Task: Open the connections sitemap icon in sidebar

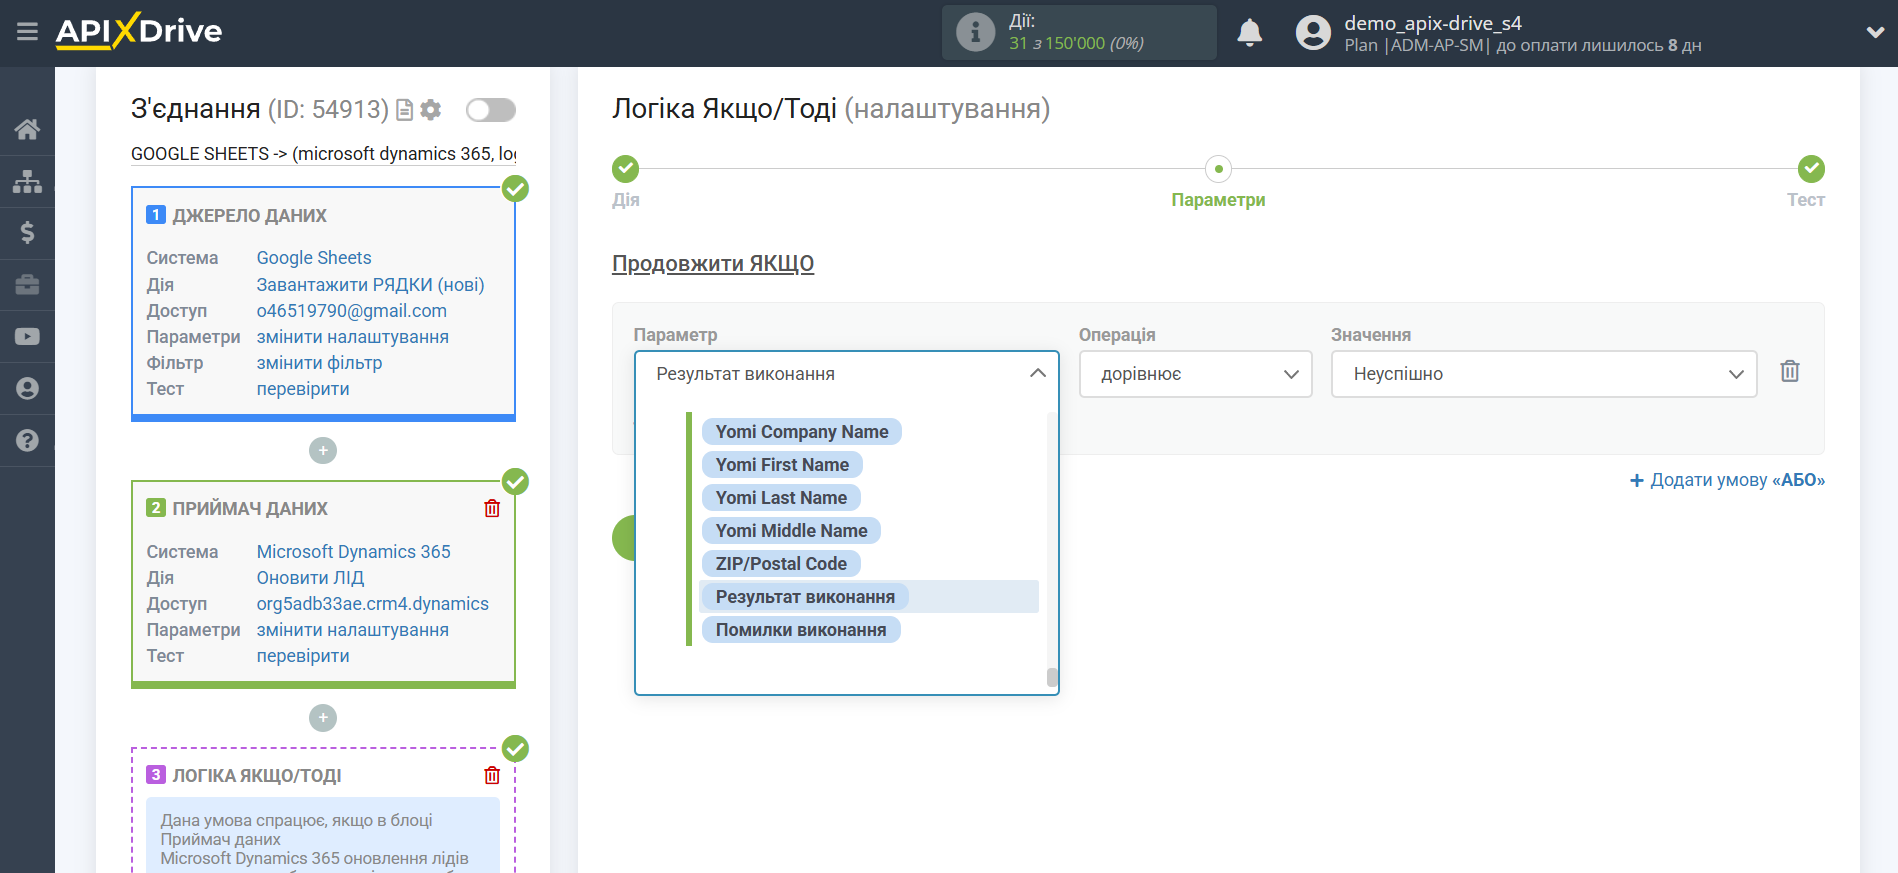Action: [x=27, y=181]
